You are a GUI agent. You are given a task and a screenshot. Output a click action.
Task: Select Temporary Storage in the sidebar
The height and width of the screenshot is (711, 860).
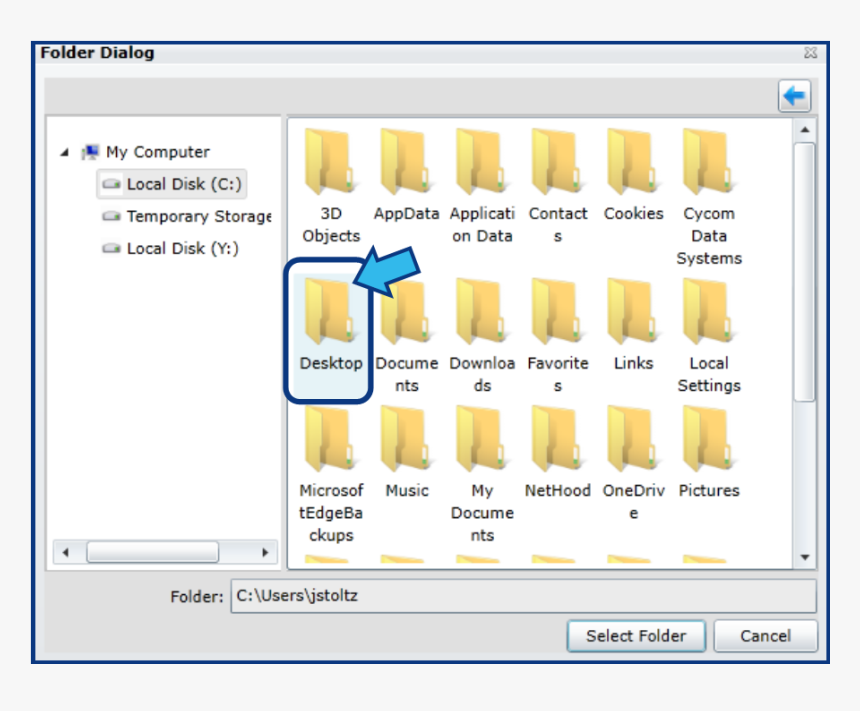(197, 216)
